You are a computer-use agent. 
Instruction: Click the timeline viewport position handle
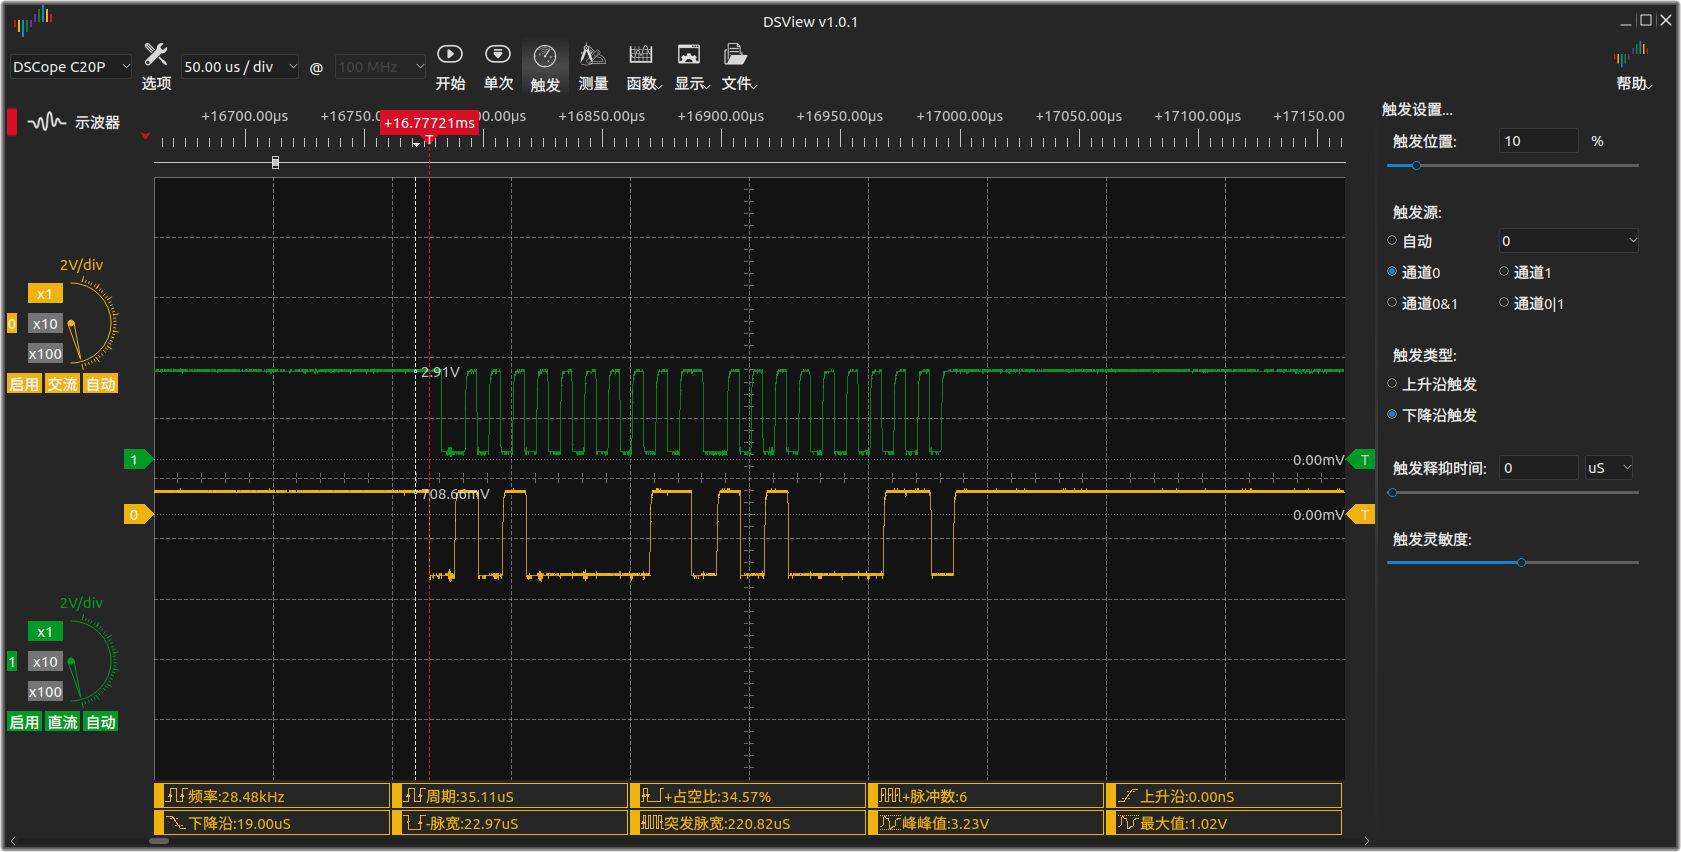tap(275, 162)
